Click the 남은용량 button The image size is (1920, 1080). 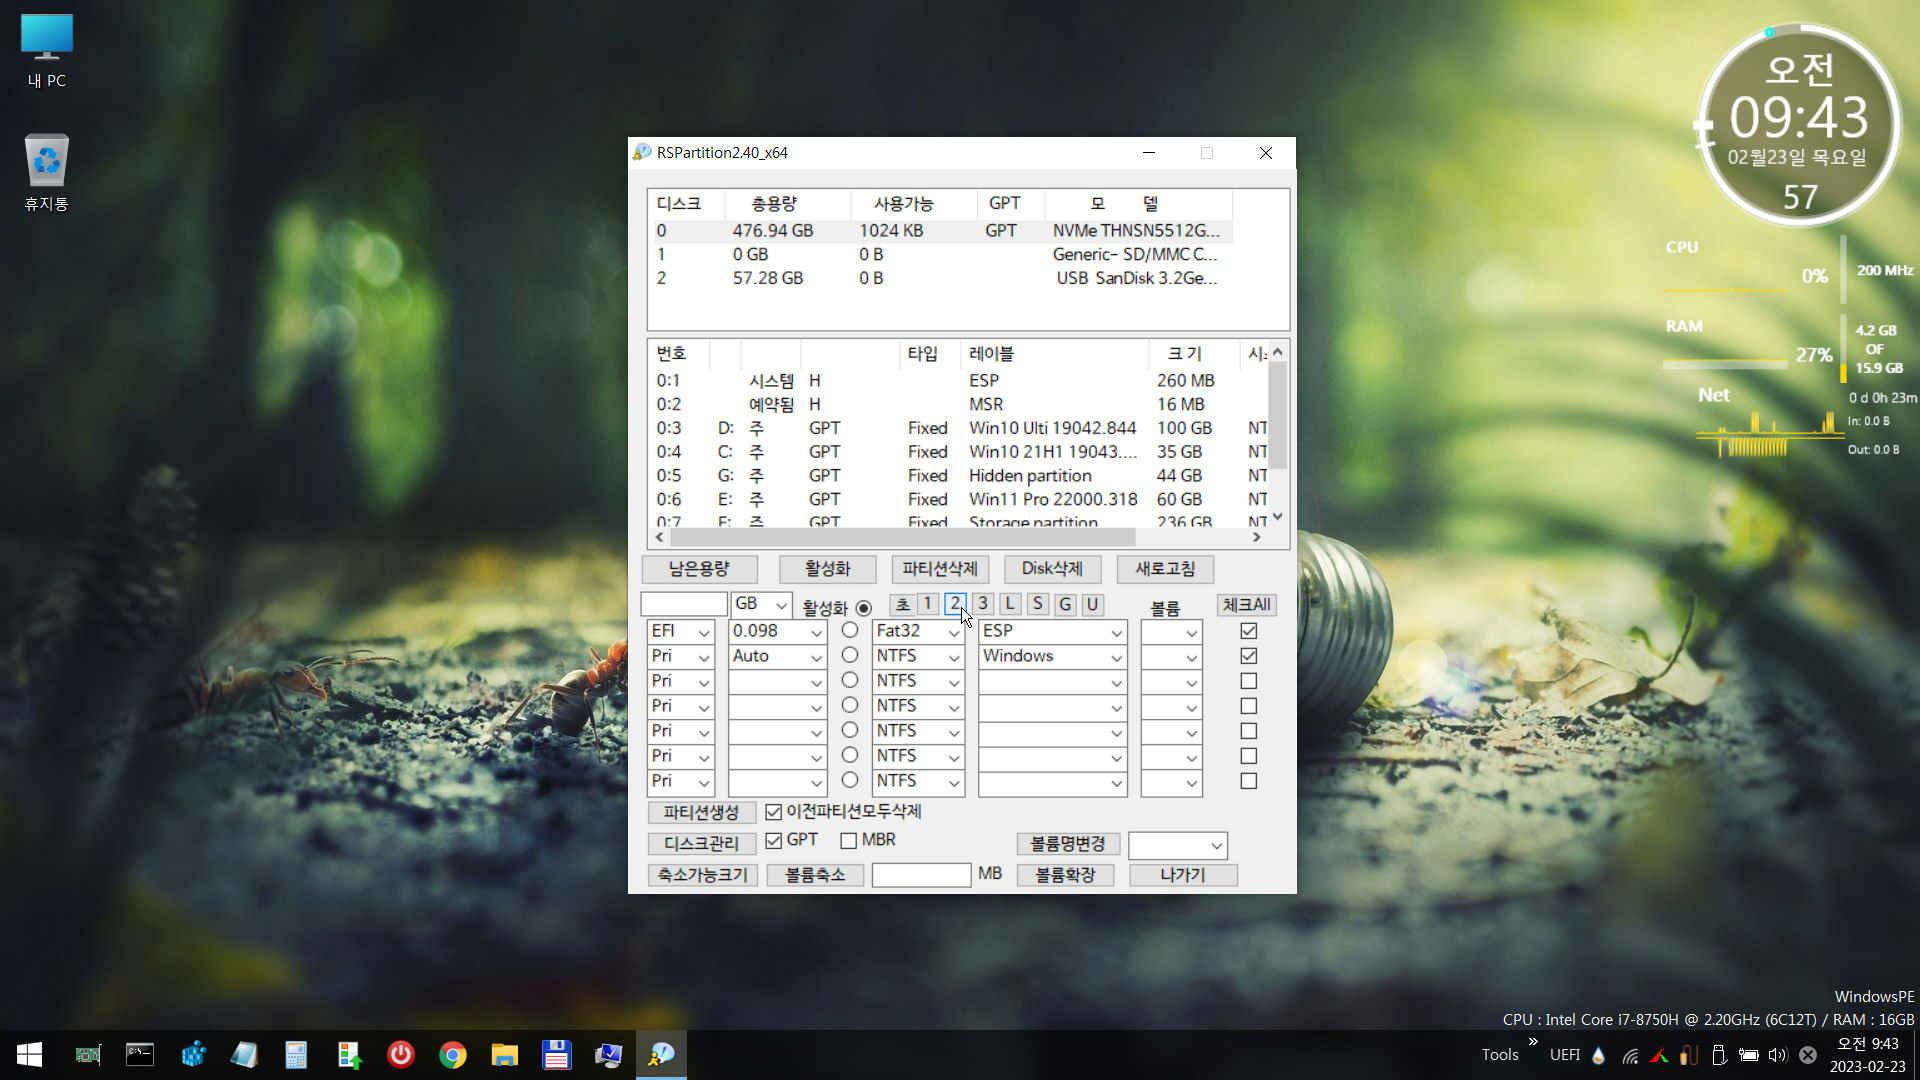[699, 569]
